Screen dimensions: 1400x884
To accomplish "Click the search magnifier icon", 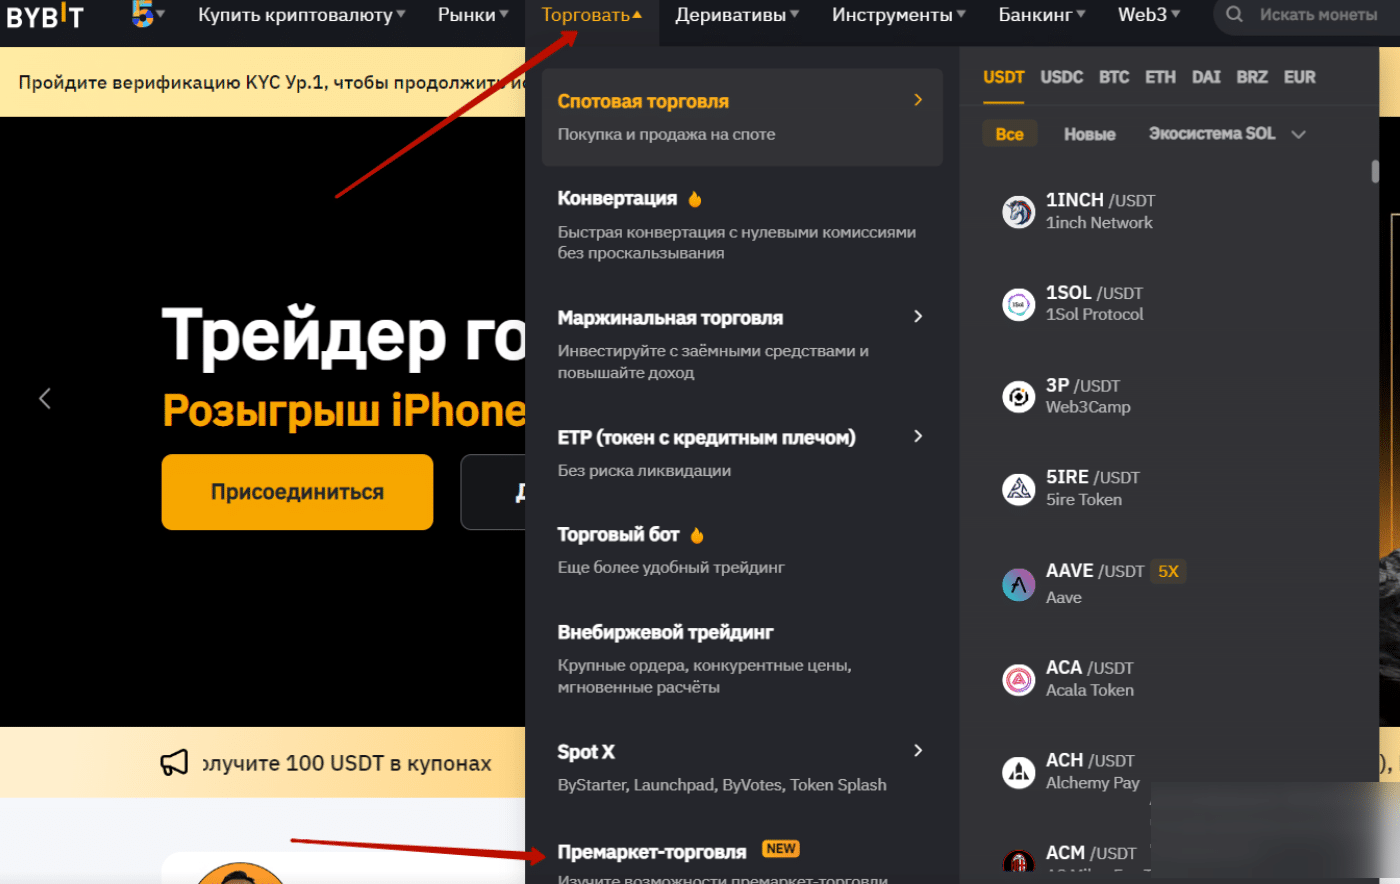I will coord(1235,14).
